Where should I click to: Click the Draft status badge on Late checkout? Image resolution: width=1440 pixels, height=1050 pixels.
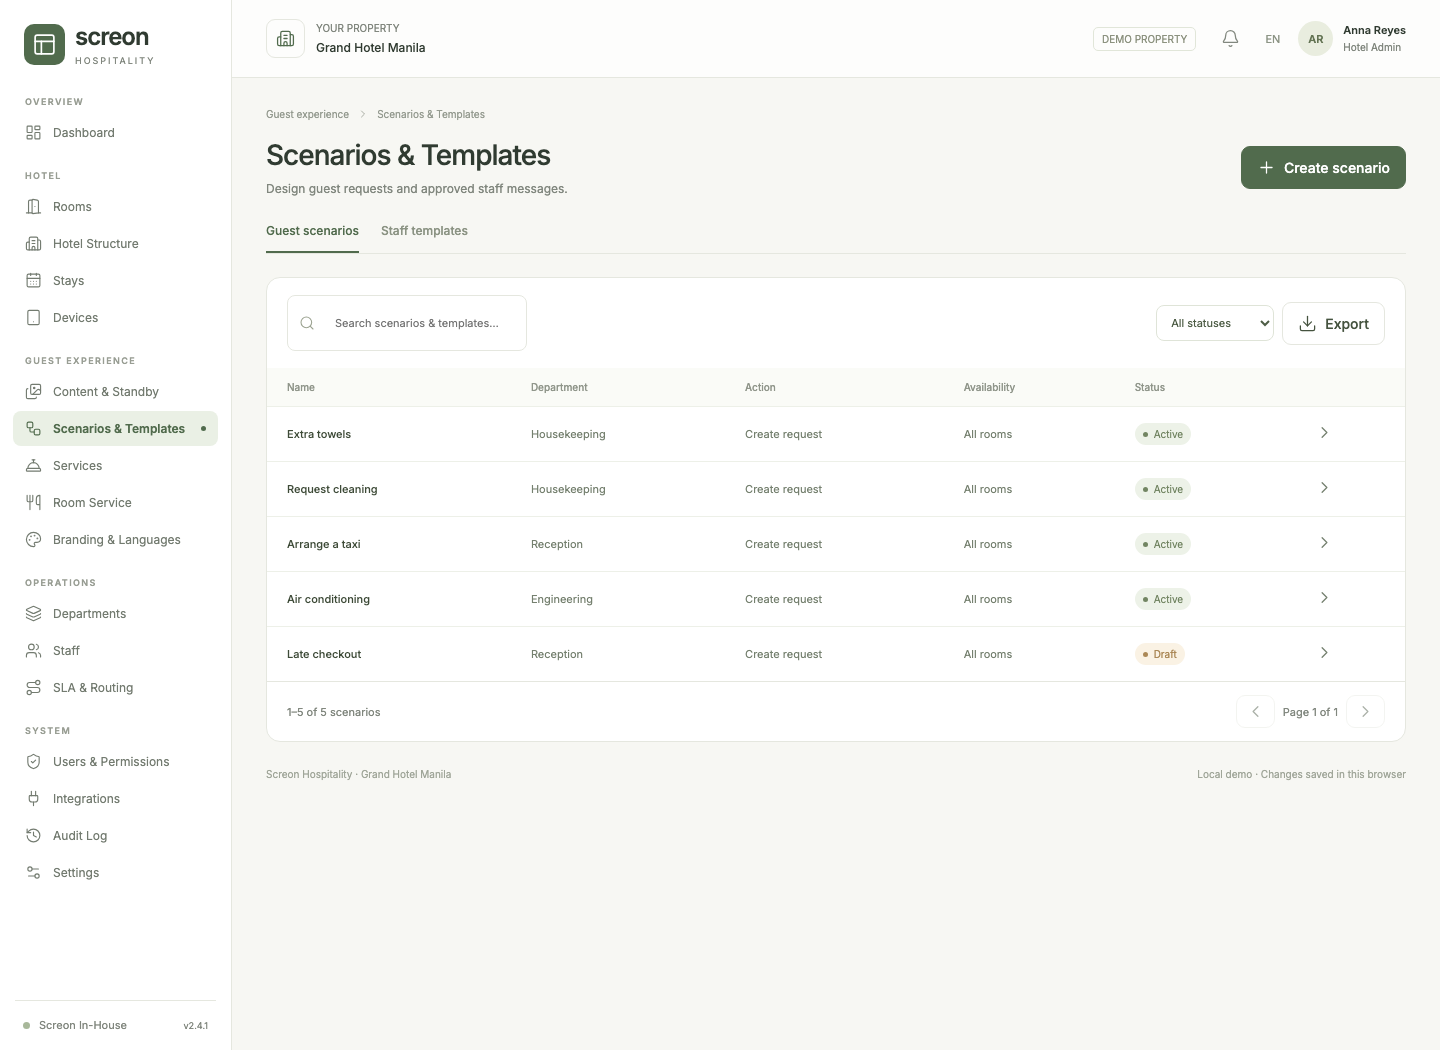coord(1160,654)
